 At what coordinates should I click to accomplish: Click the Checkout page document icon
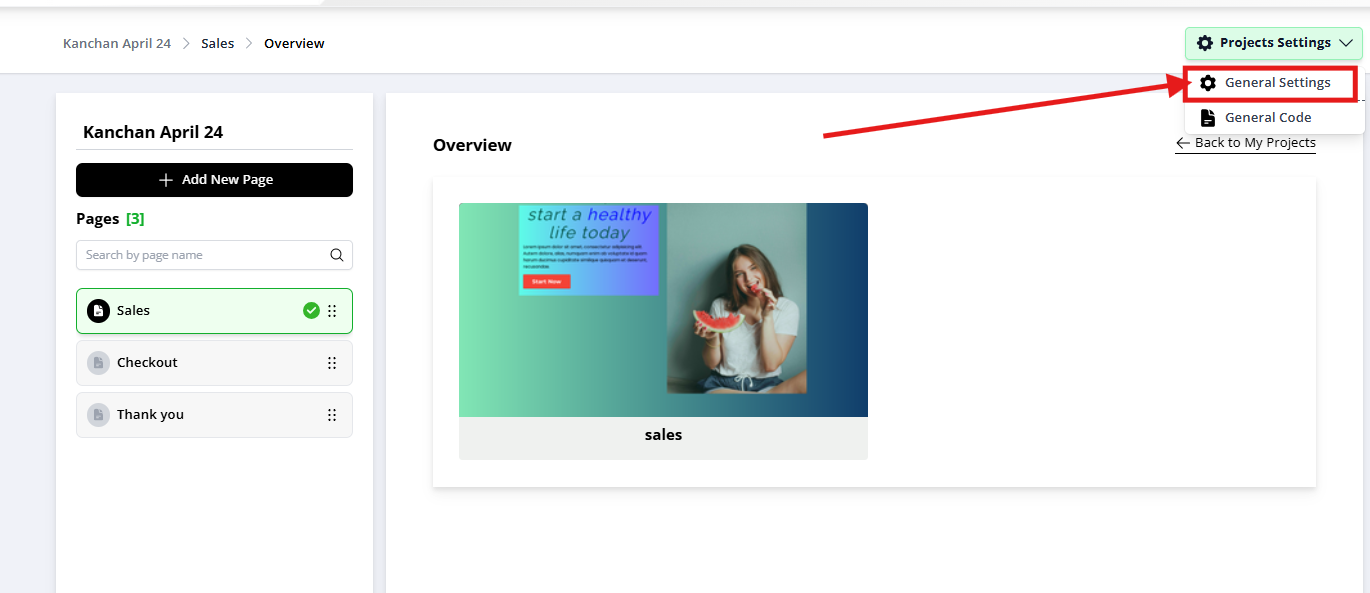tap(98, 363)
